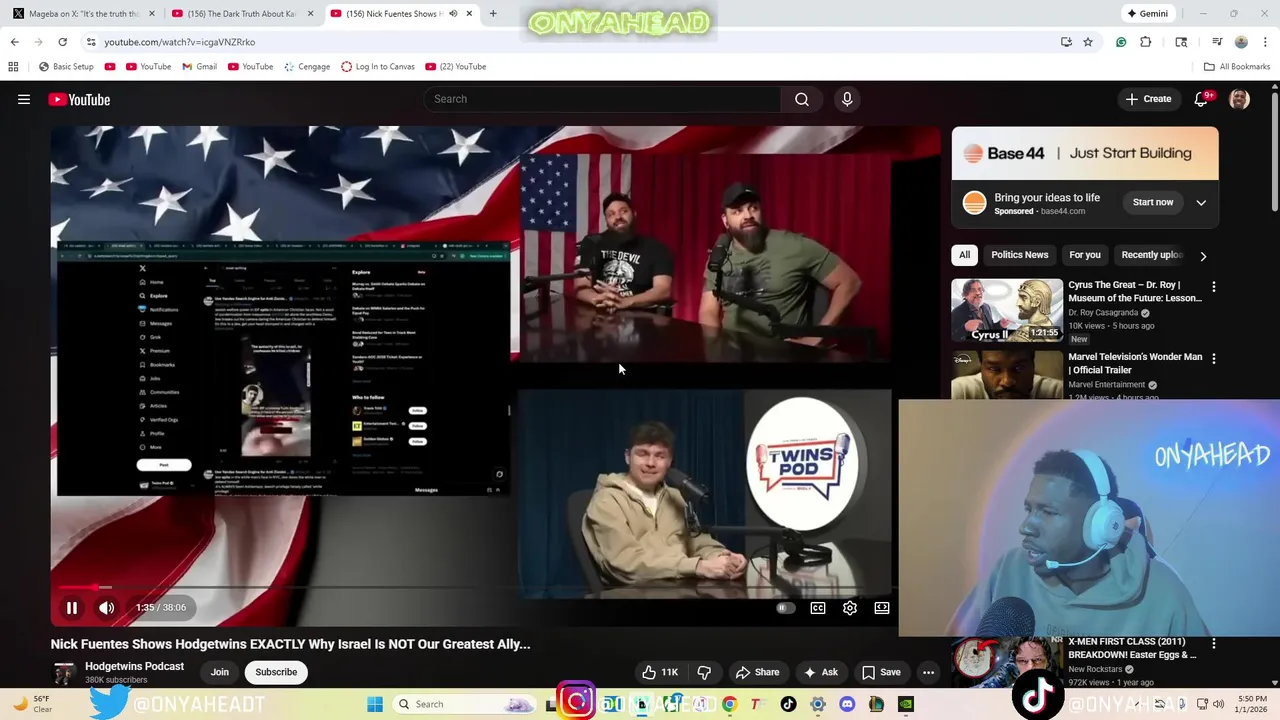
Task: Open the Hodgetwins Podcast channel name link
Action: (134, 666)
